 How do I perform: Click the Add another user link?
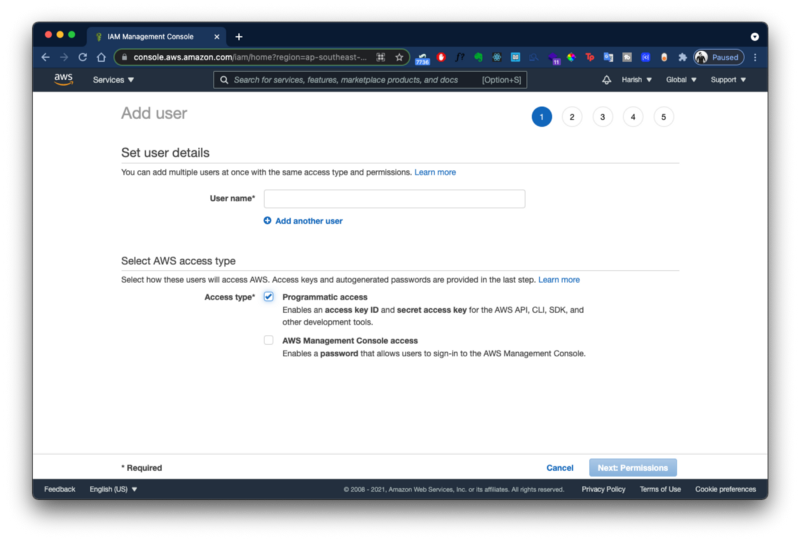[309, 220]
